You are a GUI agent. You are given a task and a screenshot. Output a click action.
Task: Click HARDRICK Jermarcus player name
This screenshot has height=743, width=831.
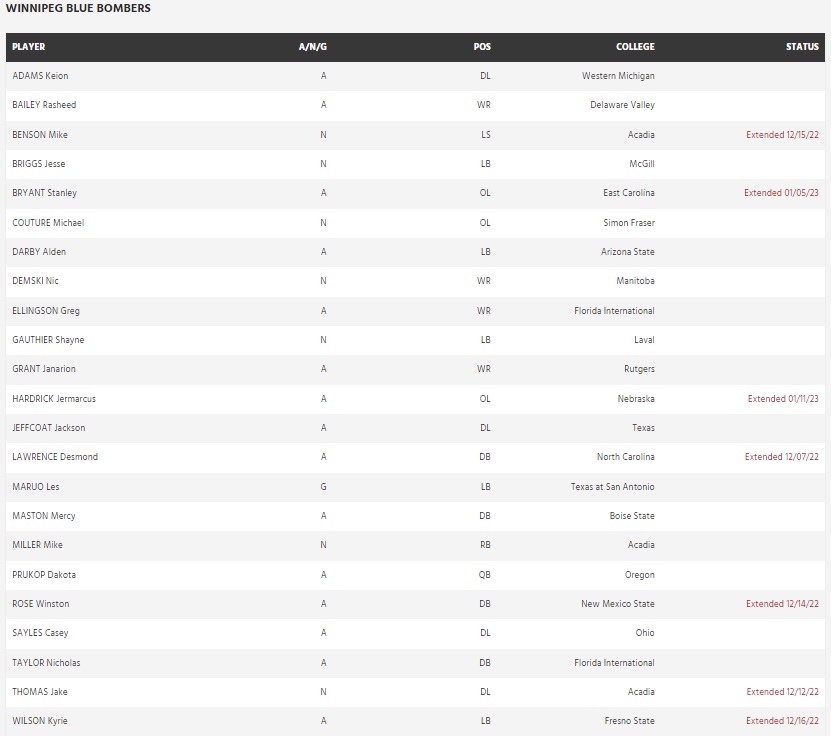click(x=54, y=399)
